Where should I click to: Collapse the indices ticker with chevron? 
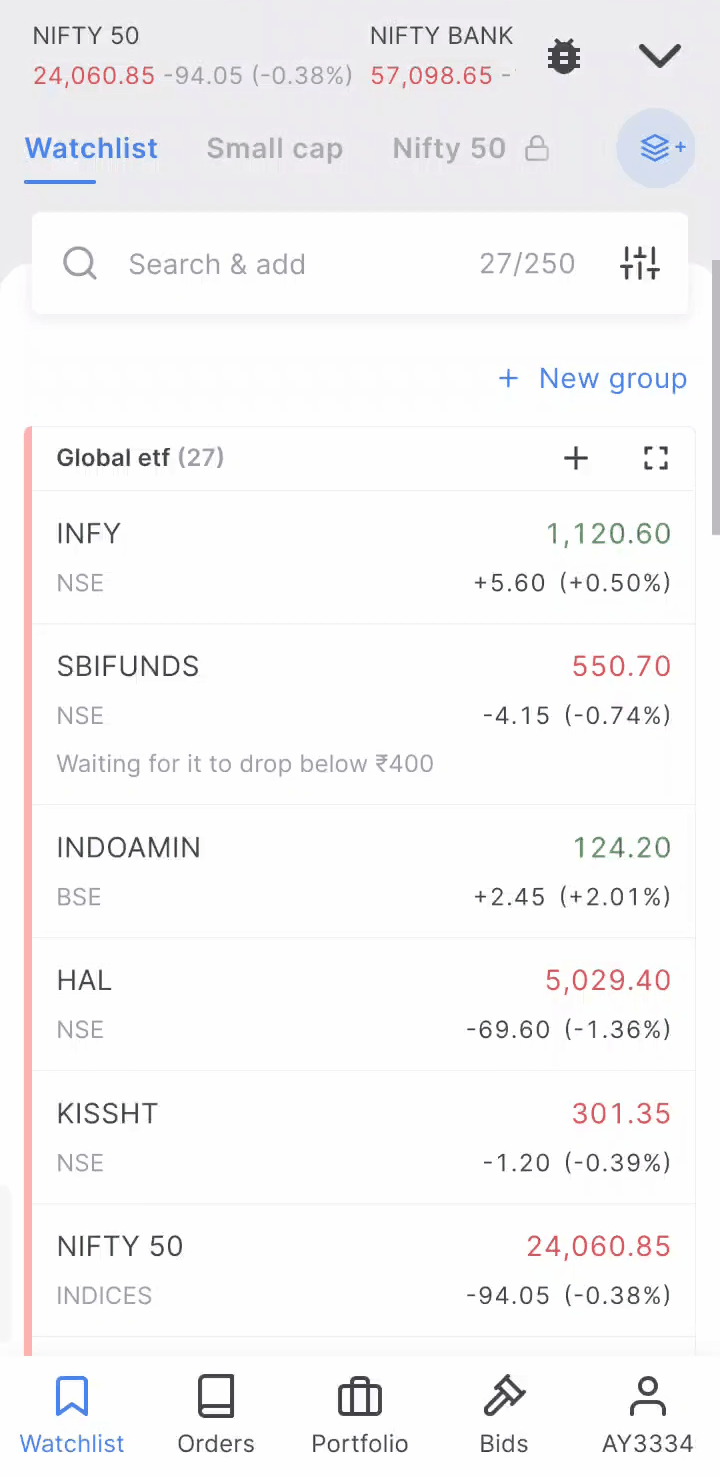(660, 56)
